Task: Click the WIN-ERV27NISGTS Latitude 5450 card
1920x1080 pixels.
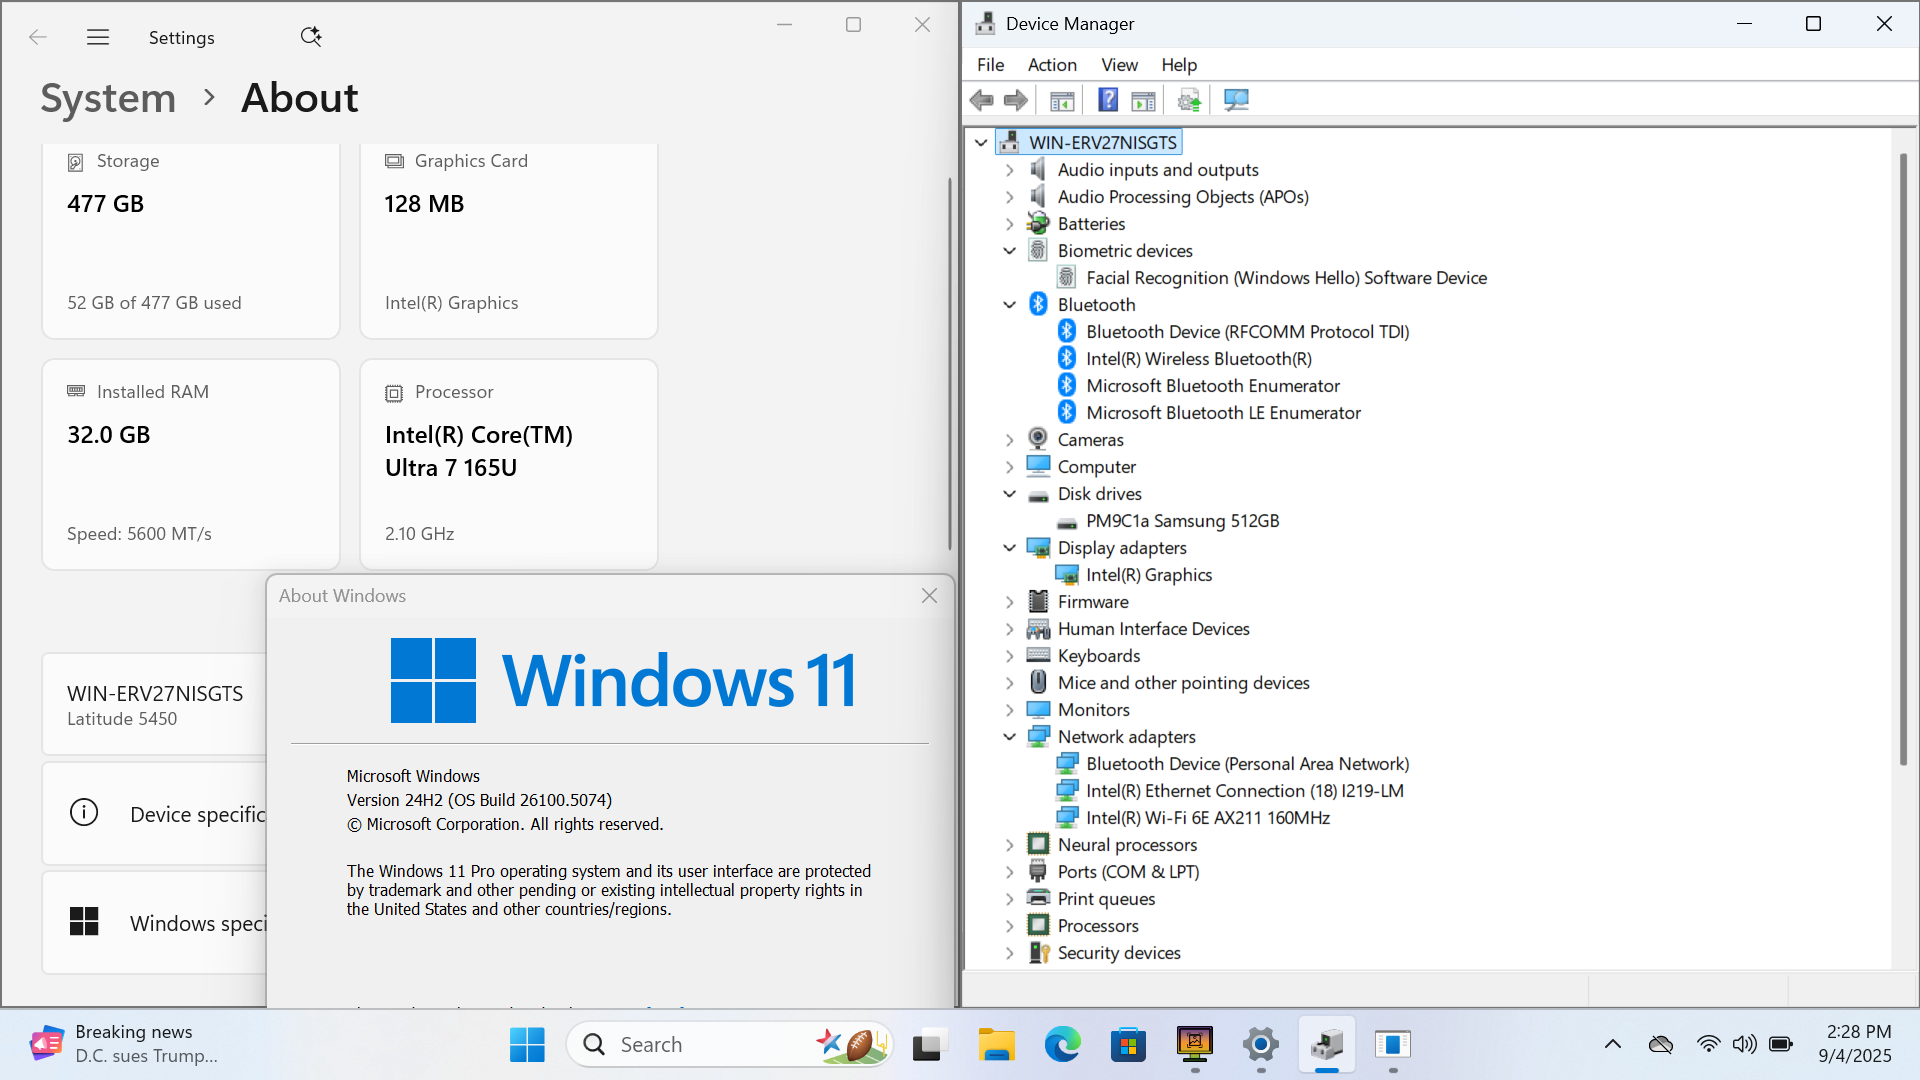Action: pyautogui.click(x=155, y=705)
